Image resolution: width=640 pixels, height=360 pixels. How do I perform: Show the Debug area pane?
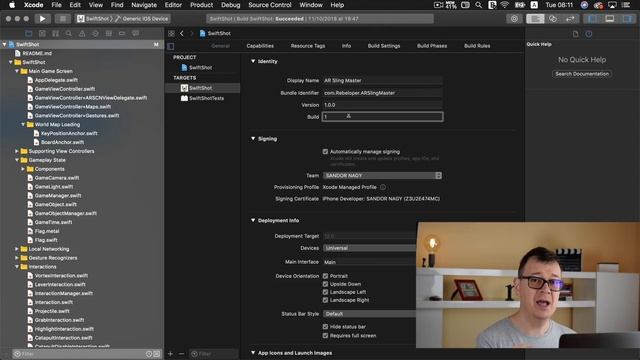[x=610, y=19]
